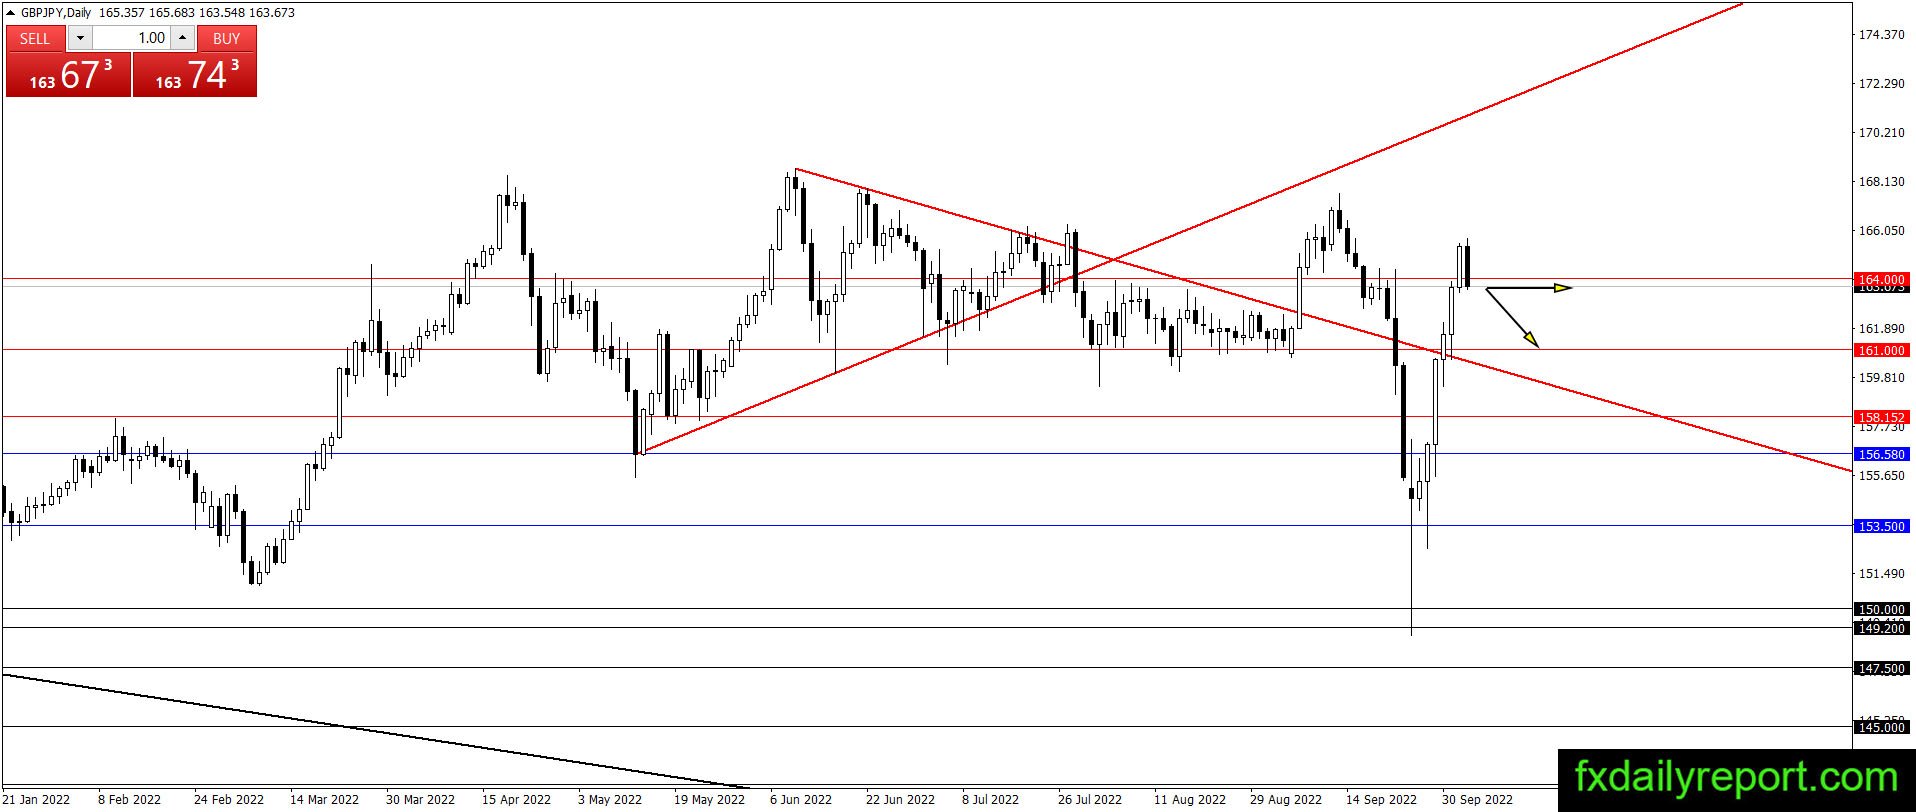Click the yellow downward arrow head
This screenshot has height=812, width=1916.
1530,340
